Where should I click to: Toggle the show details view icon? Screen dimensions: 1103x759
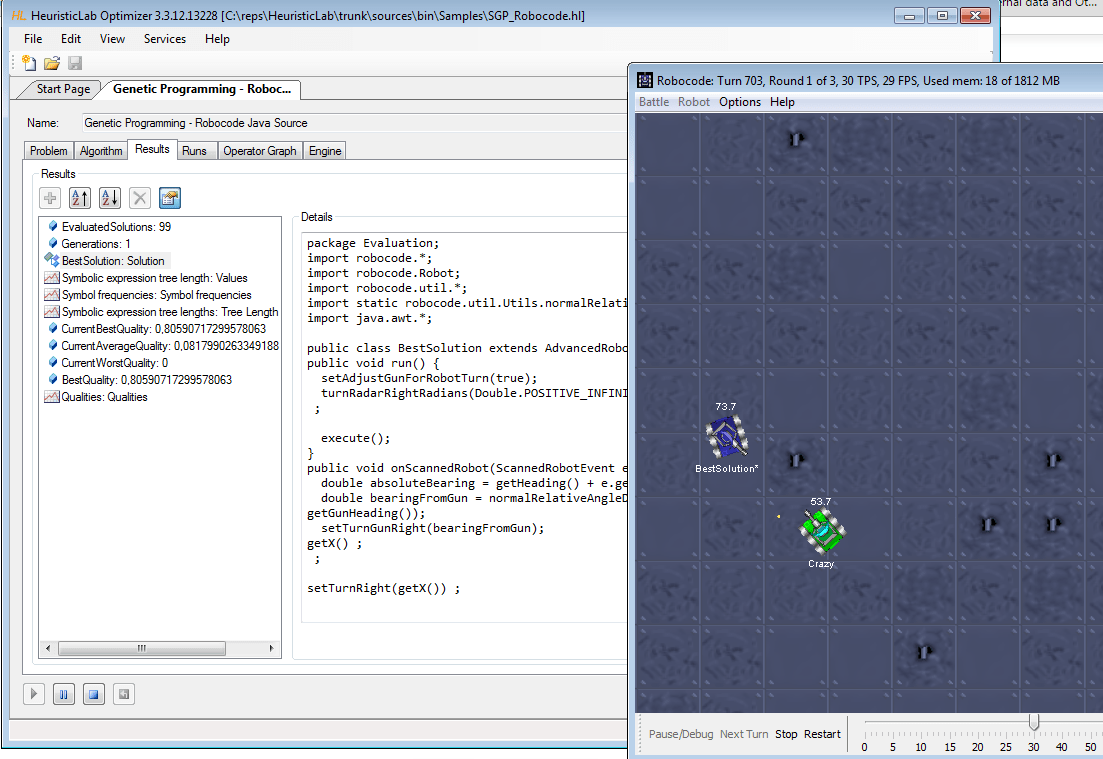click(170, 198)
